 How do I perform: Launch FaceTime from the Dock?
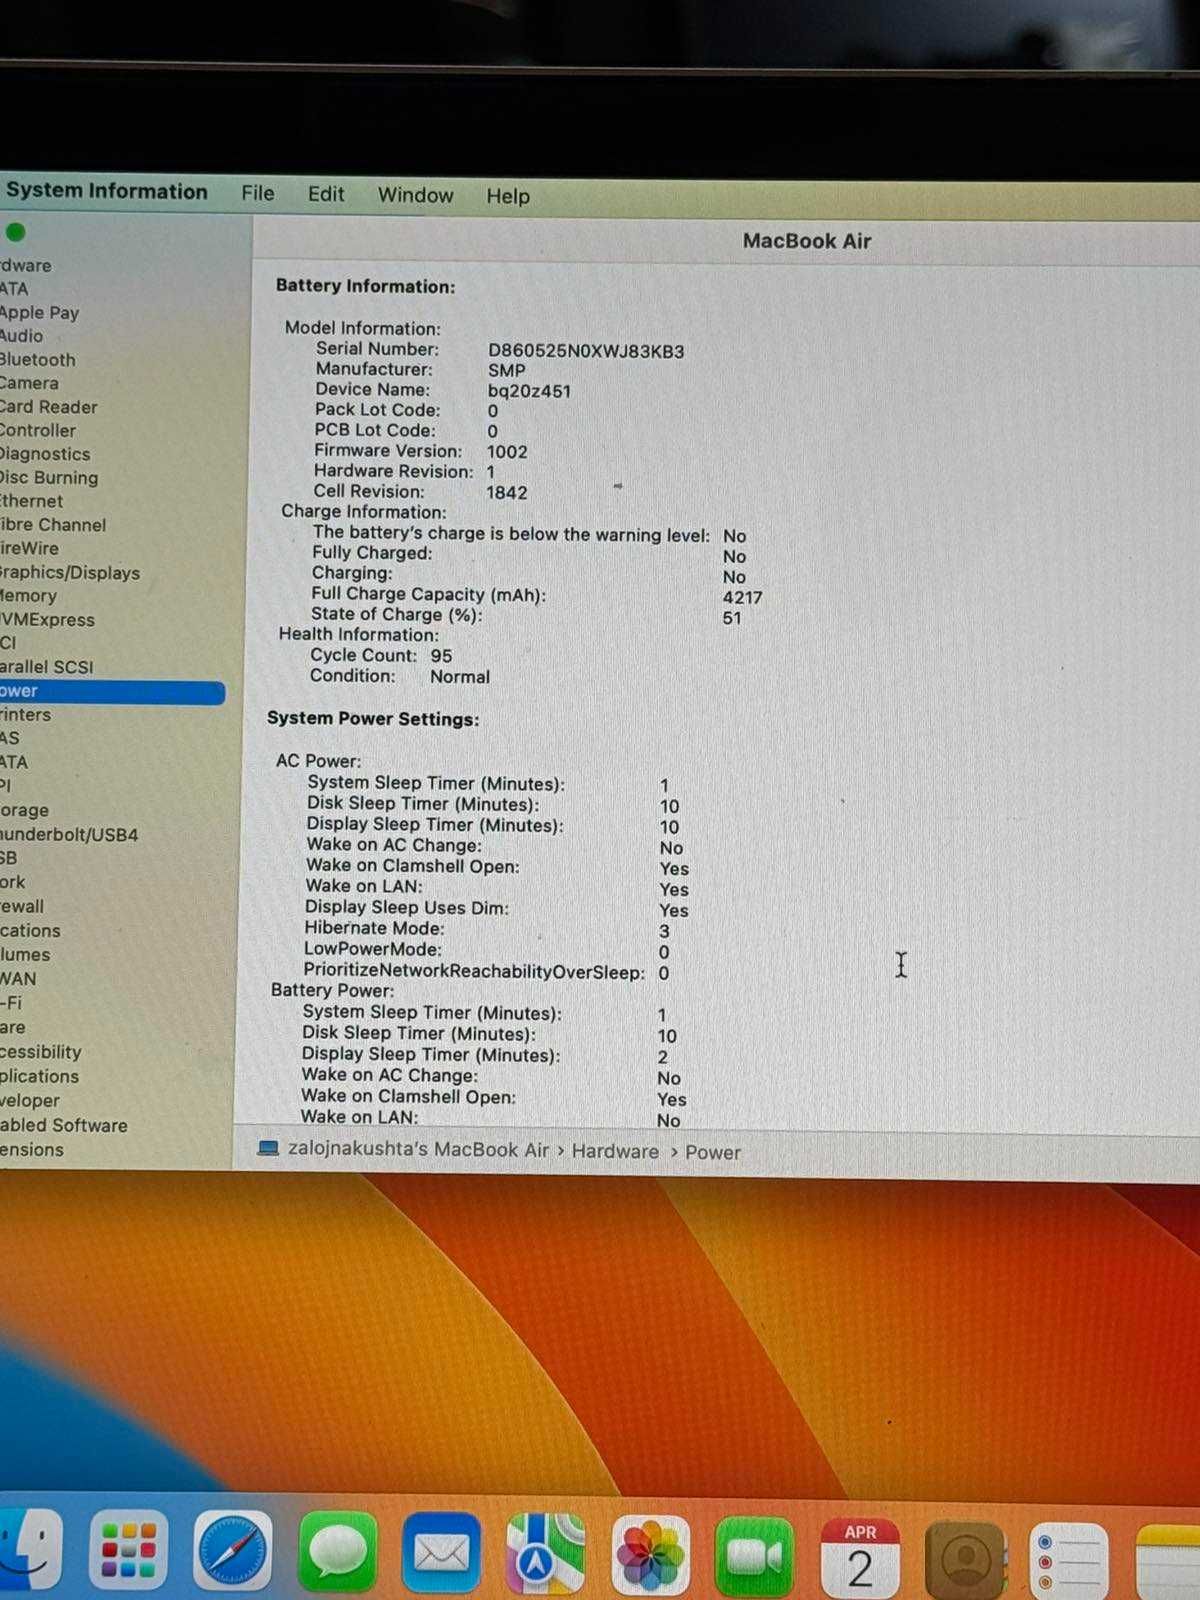tap(755, 1556)
